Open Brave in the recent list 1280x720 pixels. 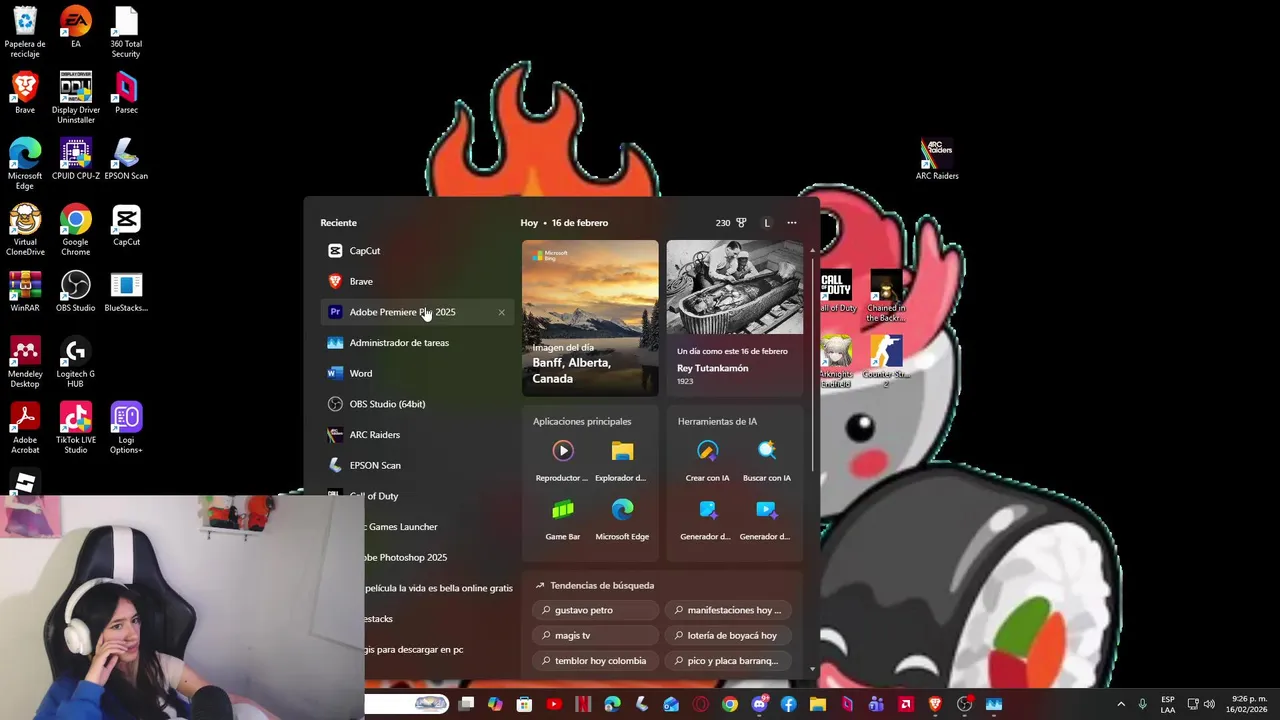point(417,281)
